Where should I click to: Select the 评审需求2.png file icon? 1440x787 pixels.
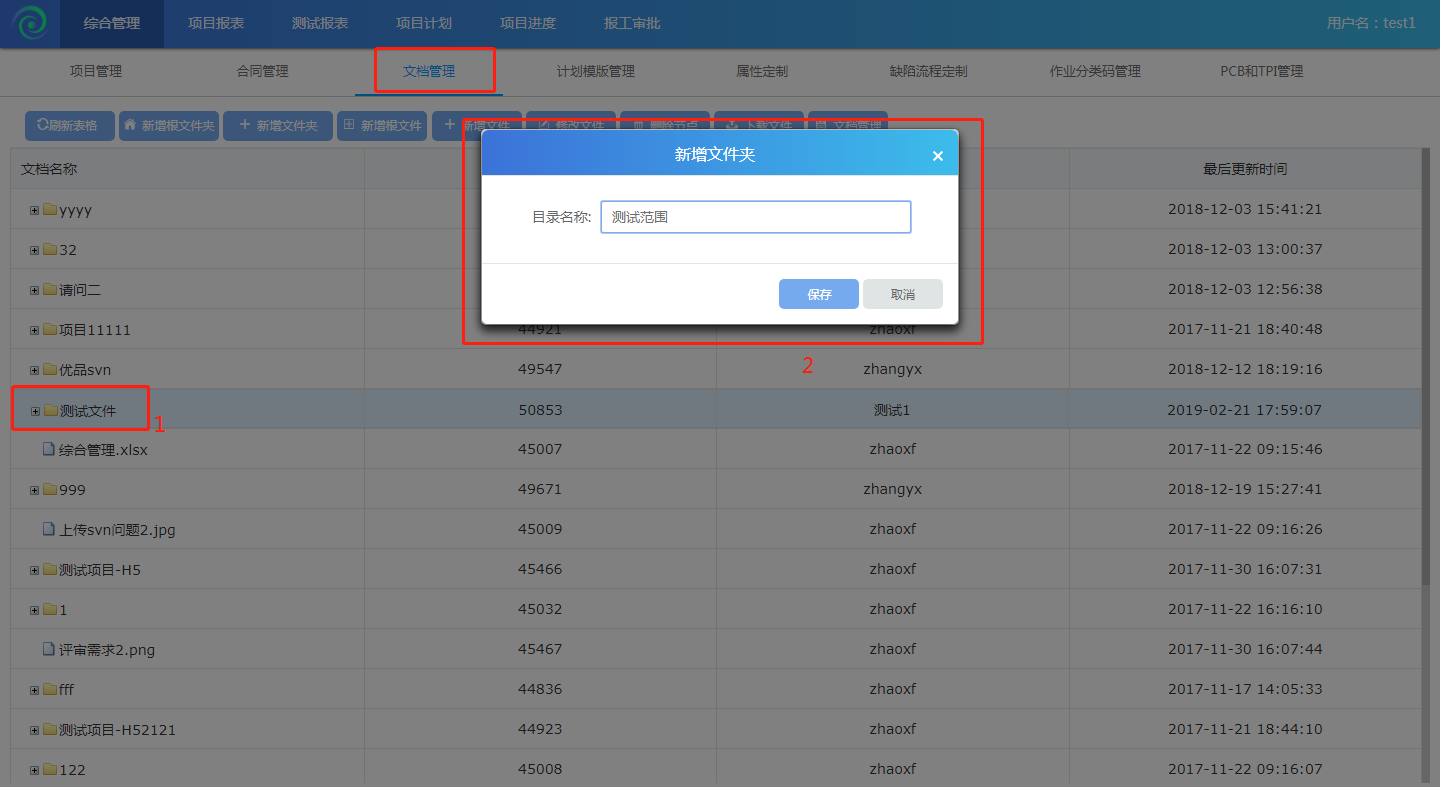[48, 650]
